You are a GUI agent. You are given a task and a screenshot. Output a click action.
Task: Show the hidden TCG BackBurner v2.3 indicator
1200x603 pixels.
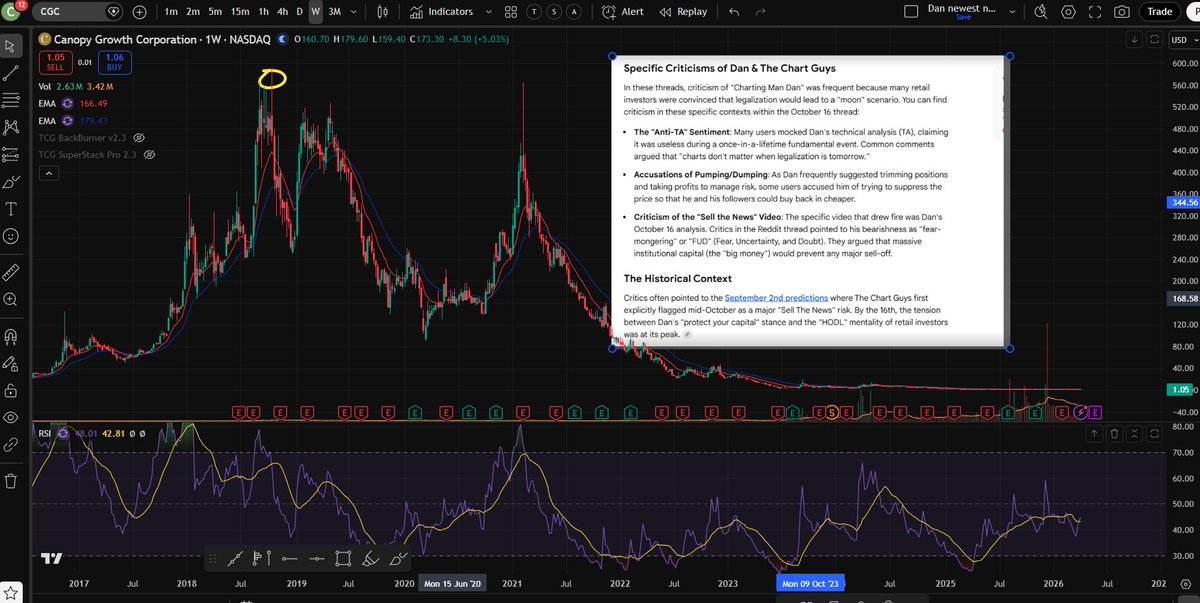click(140, 137)
